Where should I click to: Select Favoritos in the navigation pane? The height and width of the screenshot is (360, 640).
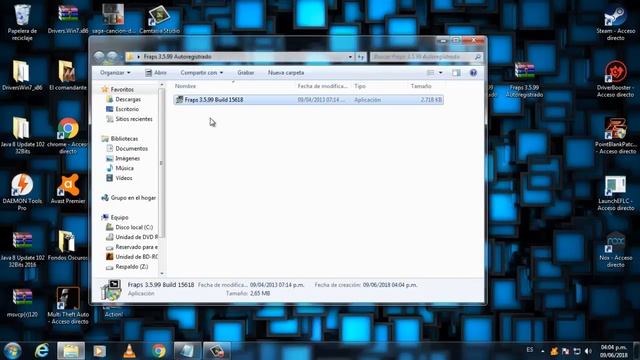(122, 89)
